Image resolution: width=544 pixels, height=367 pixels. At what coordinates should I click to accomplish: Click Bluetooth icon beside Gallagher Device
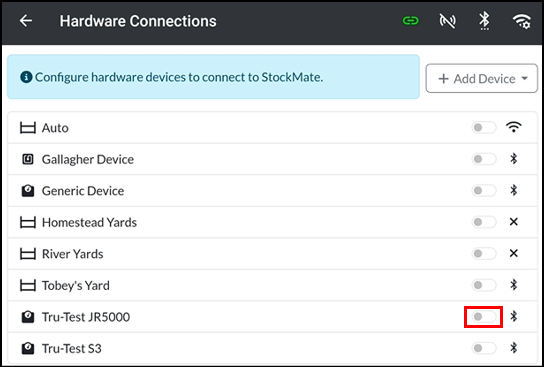(x=514, y=159)
